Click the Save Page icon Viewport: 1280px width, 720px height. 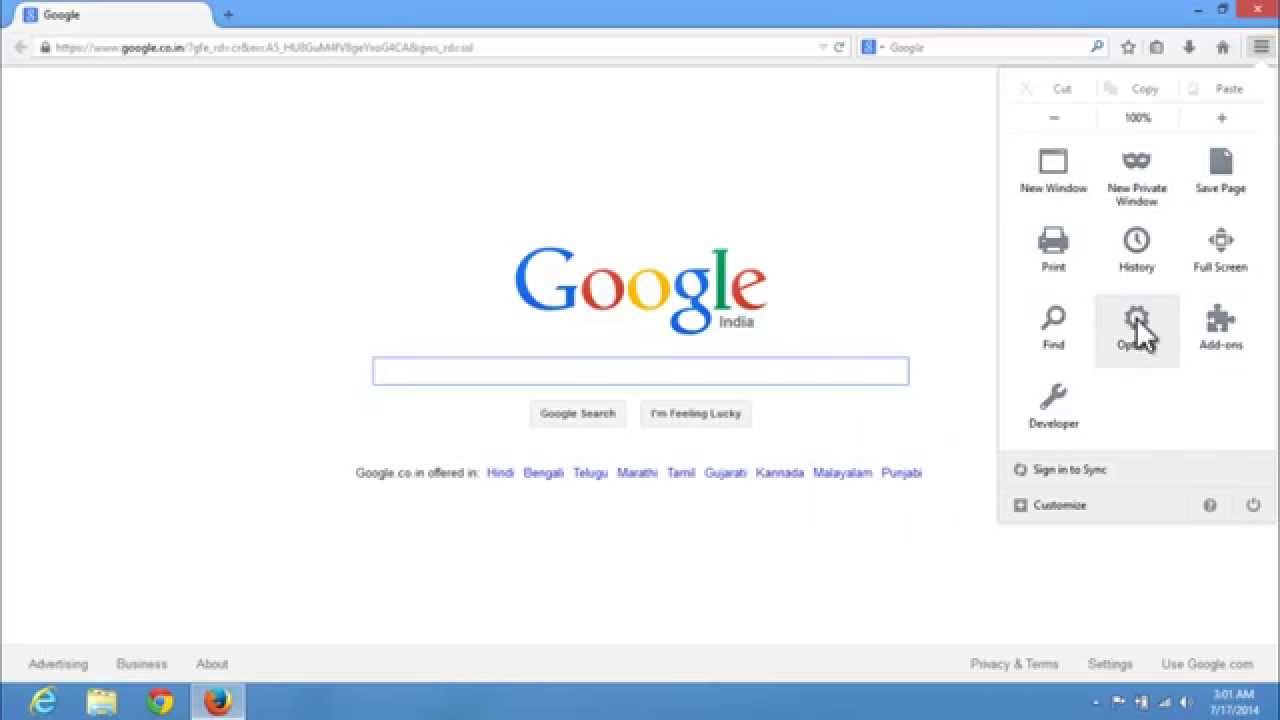click(x=1220, y=161)
